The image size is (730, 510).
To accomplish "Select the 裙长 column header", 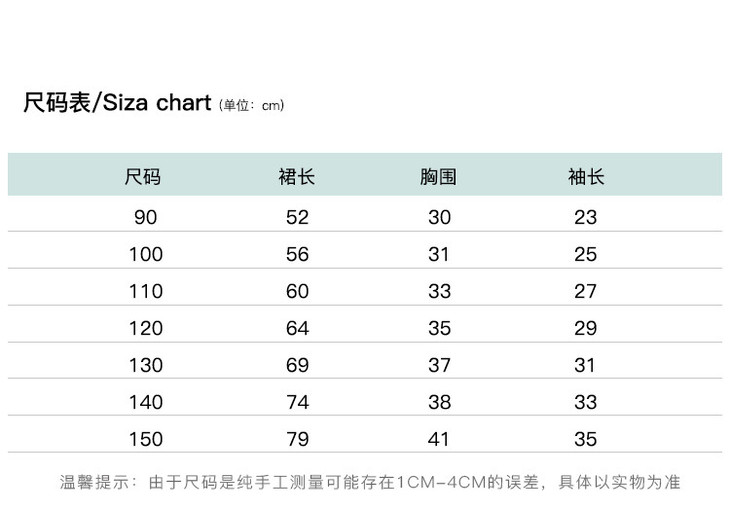I will tap(297, 178).
